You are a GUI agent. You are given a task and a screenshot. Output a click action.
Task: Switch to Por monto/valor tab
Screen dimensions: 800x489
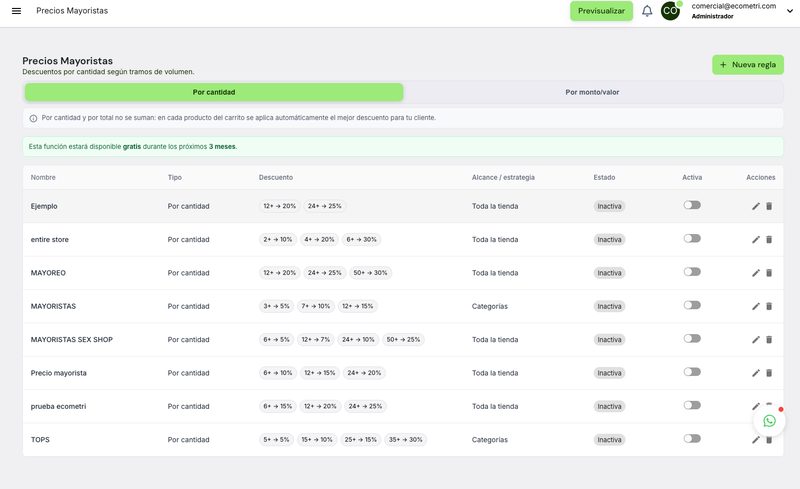(592, 92)
